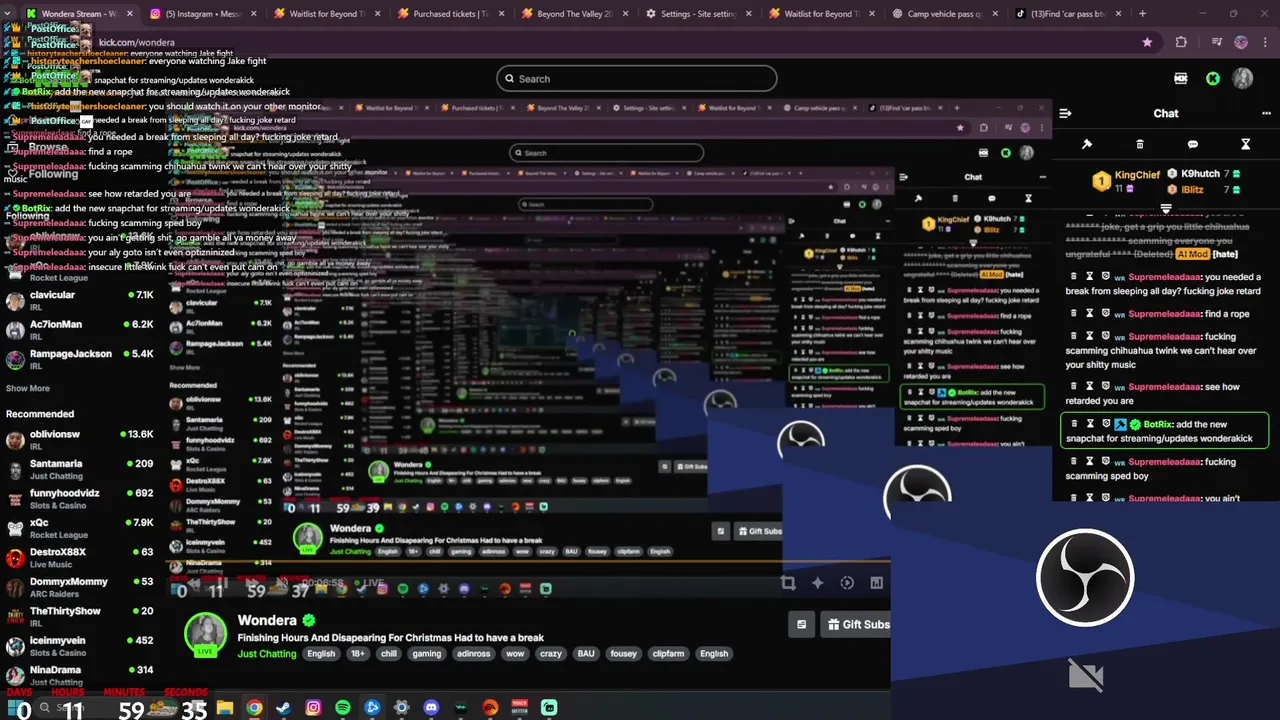The image size is (1280, 720).
Task: Timeout sender of 'you needed a break' message
Action: tap(1090, 277)
